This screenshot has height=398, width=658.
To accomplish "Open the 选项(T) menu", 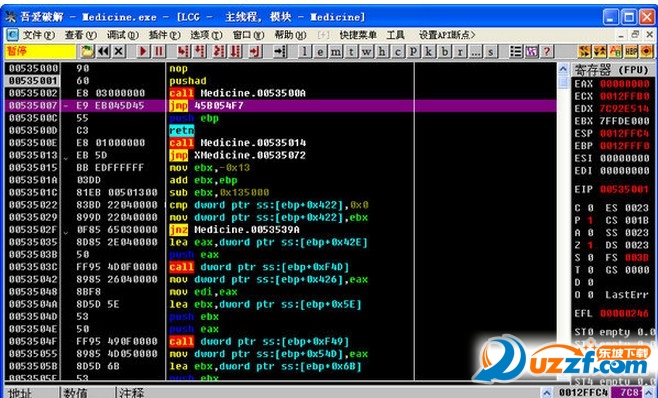I will 206,35.
